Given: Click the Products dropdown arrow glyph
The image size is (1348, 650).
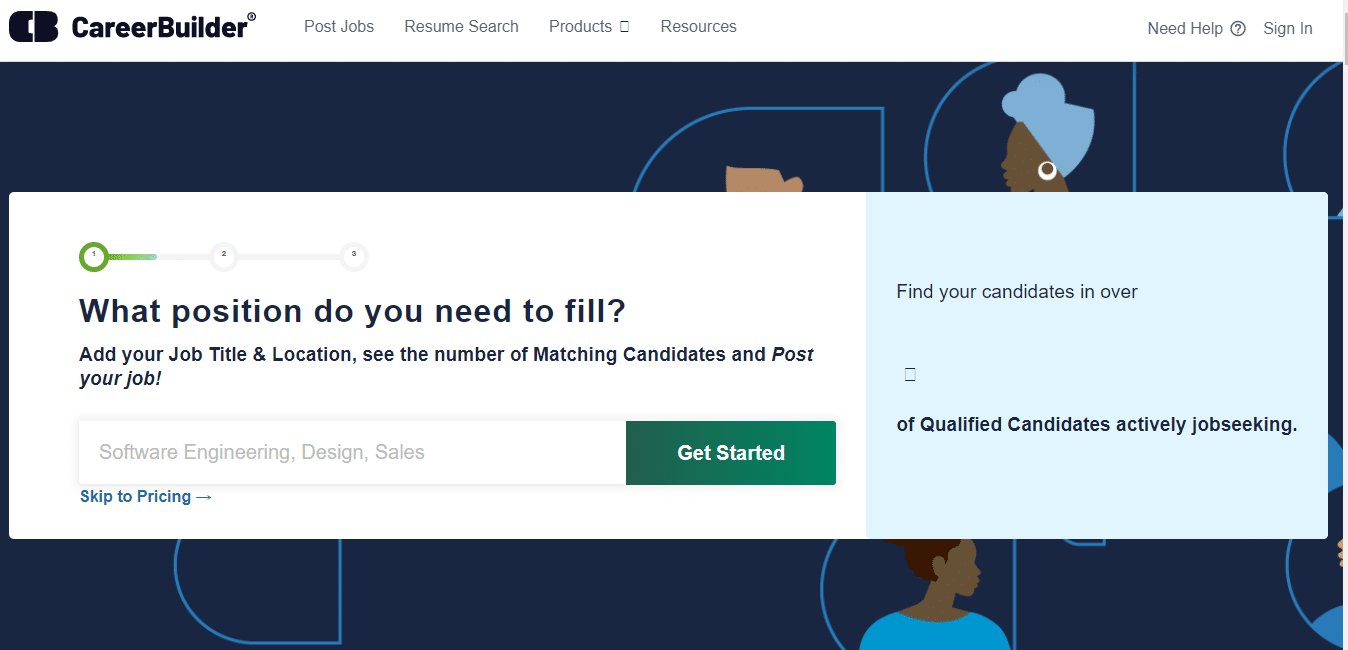Looking at the screenshot, I should pyautogui.click(x=625, y=27).
